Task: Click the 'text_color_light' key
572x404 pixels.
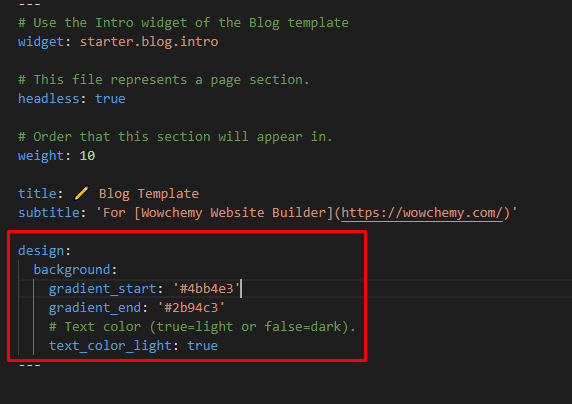Action: click(110, 345)
